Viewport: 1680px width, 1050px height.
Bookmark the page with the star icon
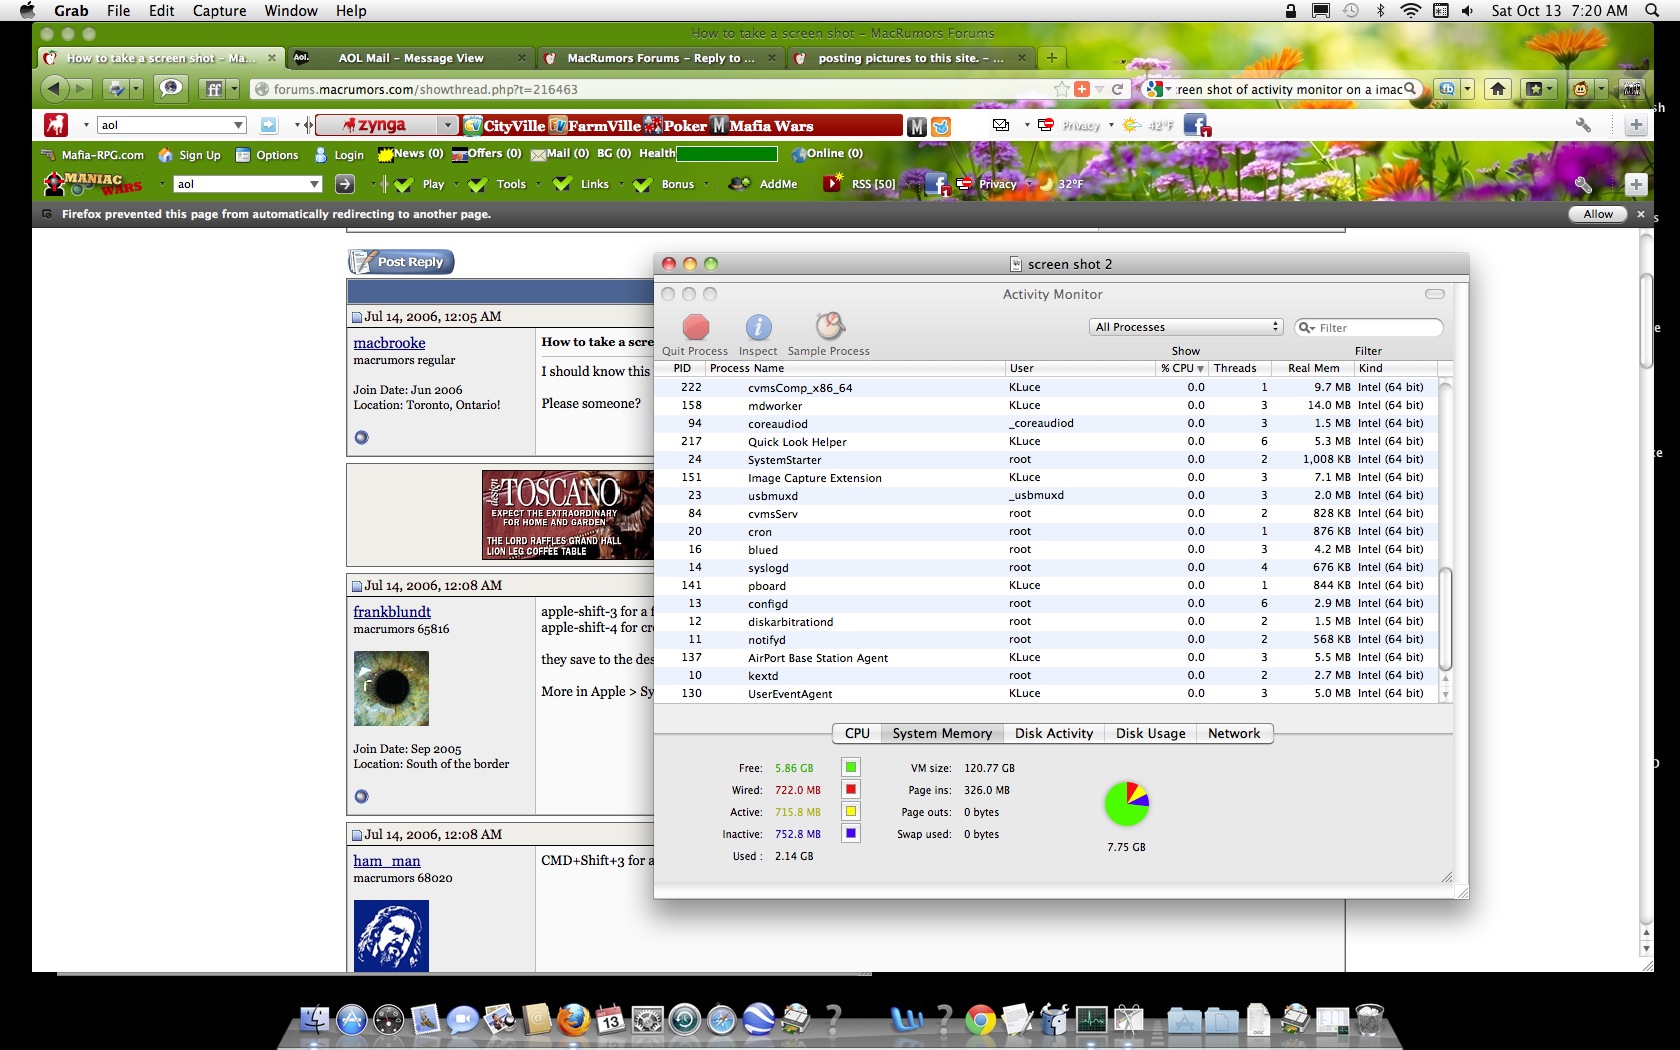[x=1061, y=89]
